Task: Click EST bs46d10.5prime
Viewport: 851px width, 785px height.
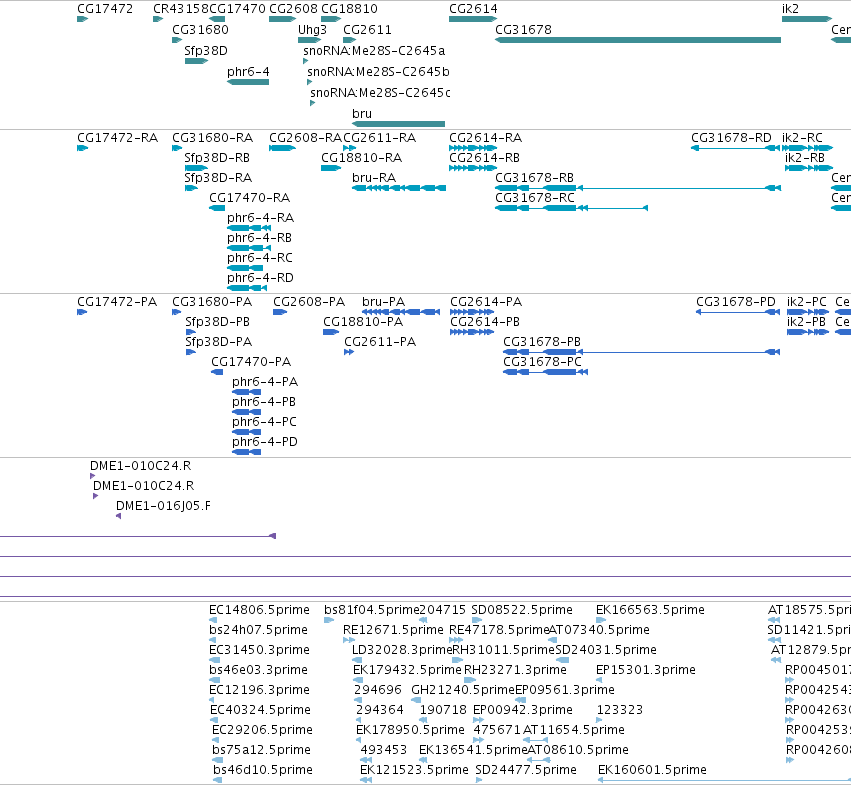Action: tap(262, 770)
